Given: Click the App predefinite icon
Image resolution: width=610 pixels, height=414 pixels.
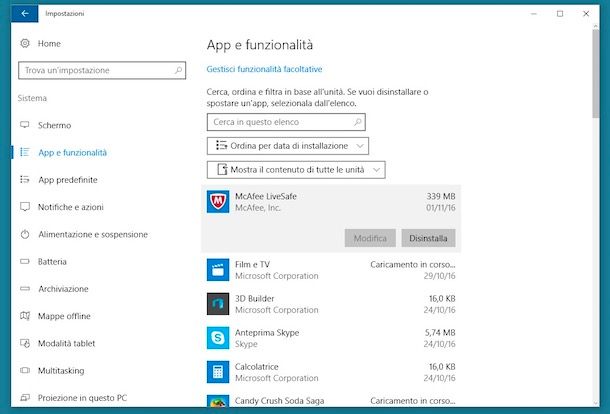Looking at the screenshot, I should 25,179.
